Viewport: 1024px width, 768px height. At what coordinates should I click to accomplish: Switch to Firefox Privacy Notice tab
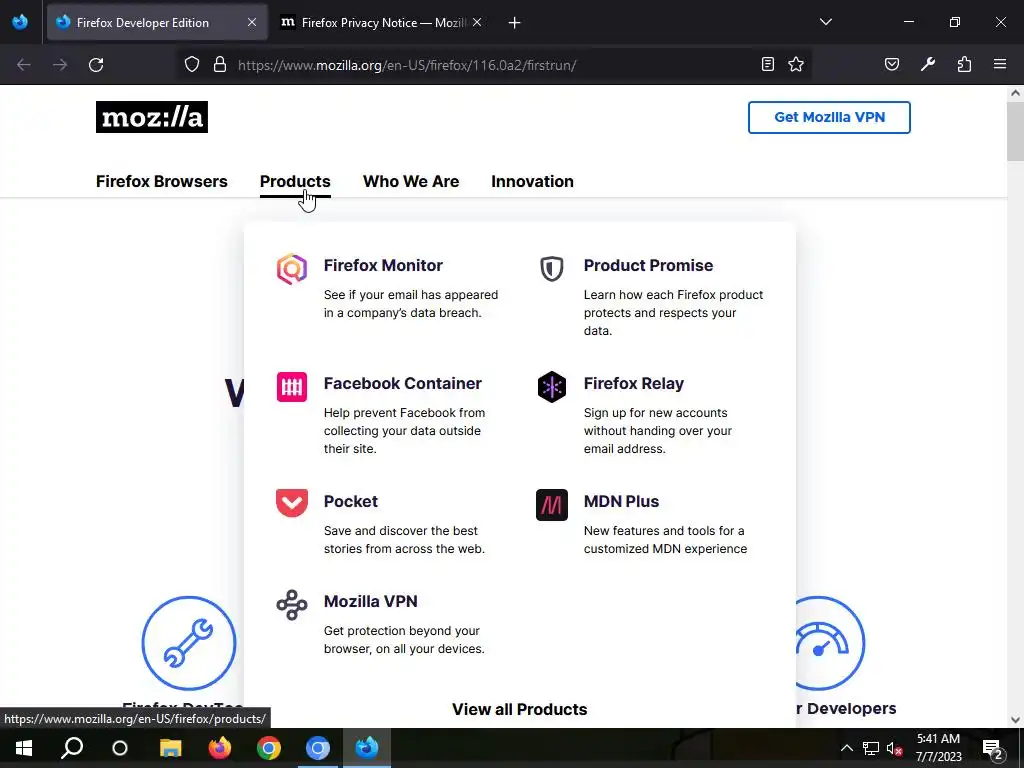pos(372,22)
